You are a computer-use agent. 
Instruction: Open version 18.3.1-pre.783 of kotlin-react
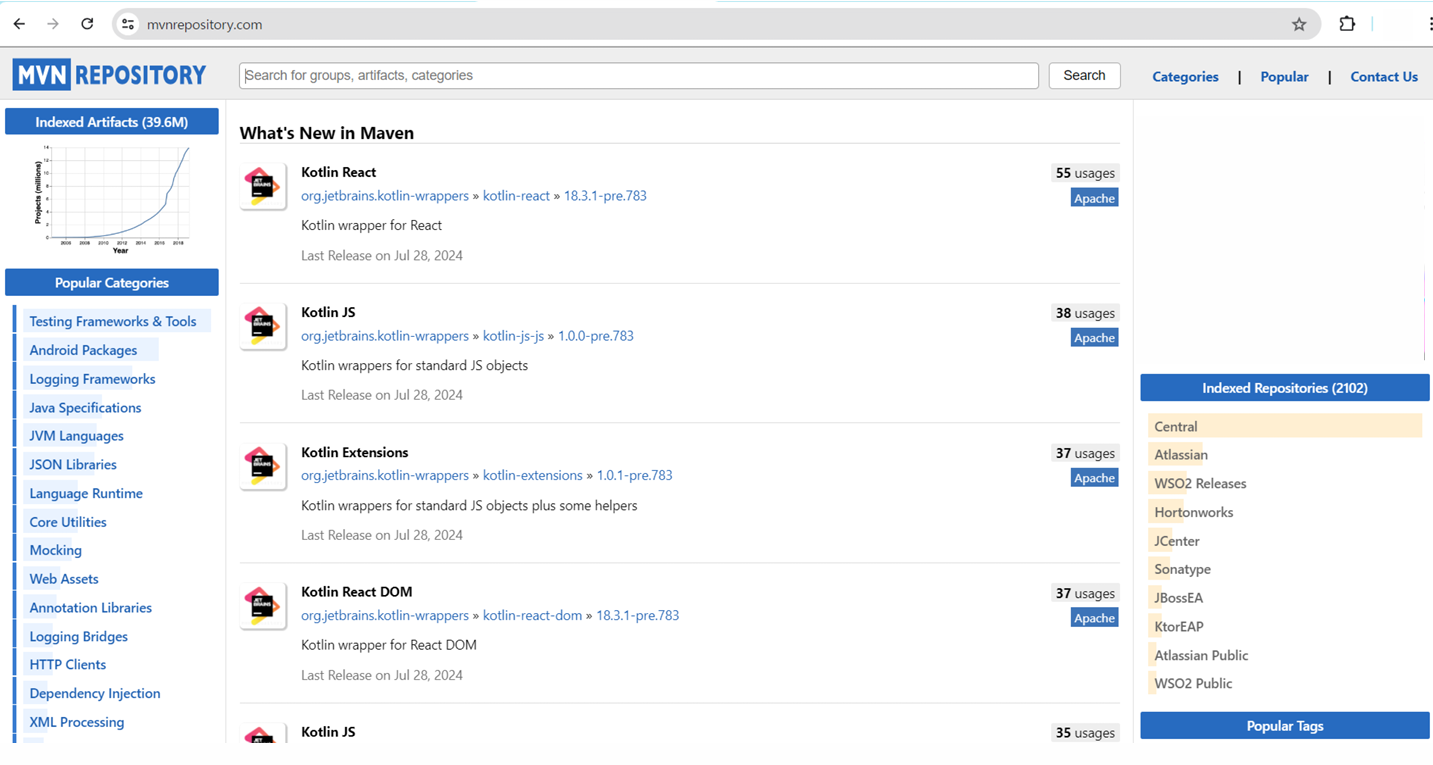[605, 196]
